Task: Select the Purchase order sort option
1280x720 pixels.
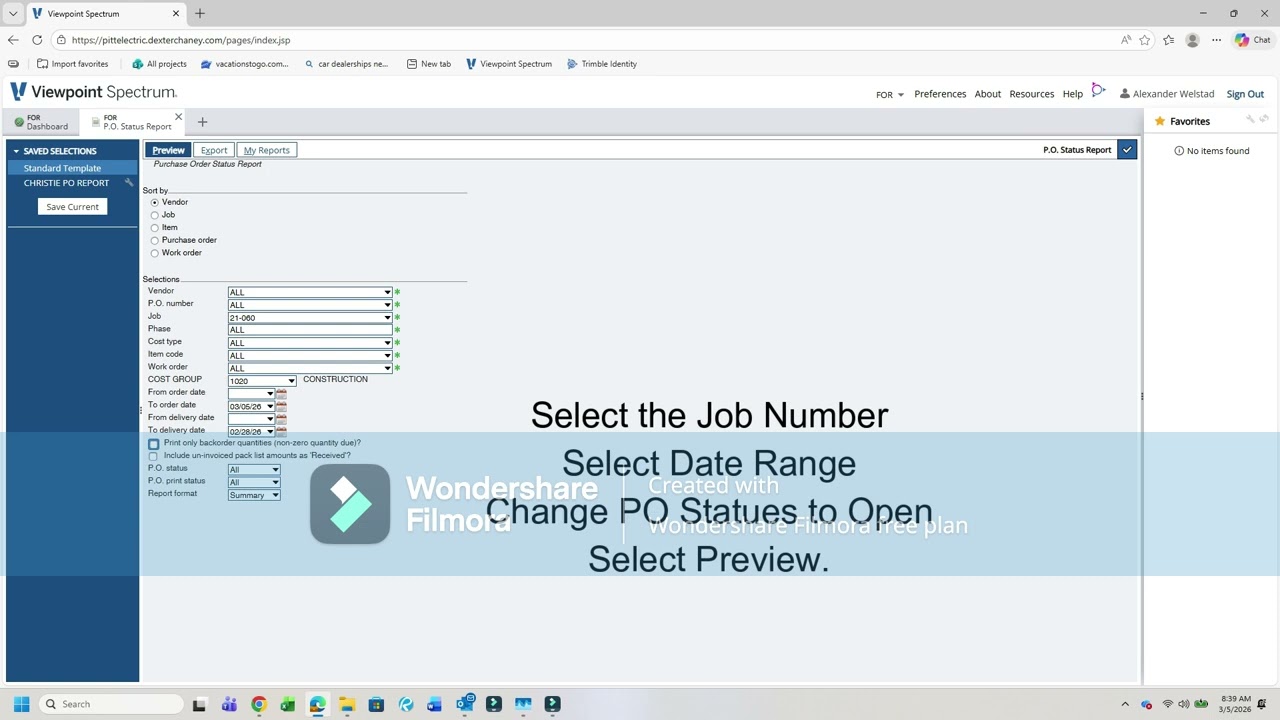Action: (154, 241)
